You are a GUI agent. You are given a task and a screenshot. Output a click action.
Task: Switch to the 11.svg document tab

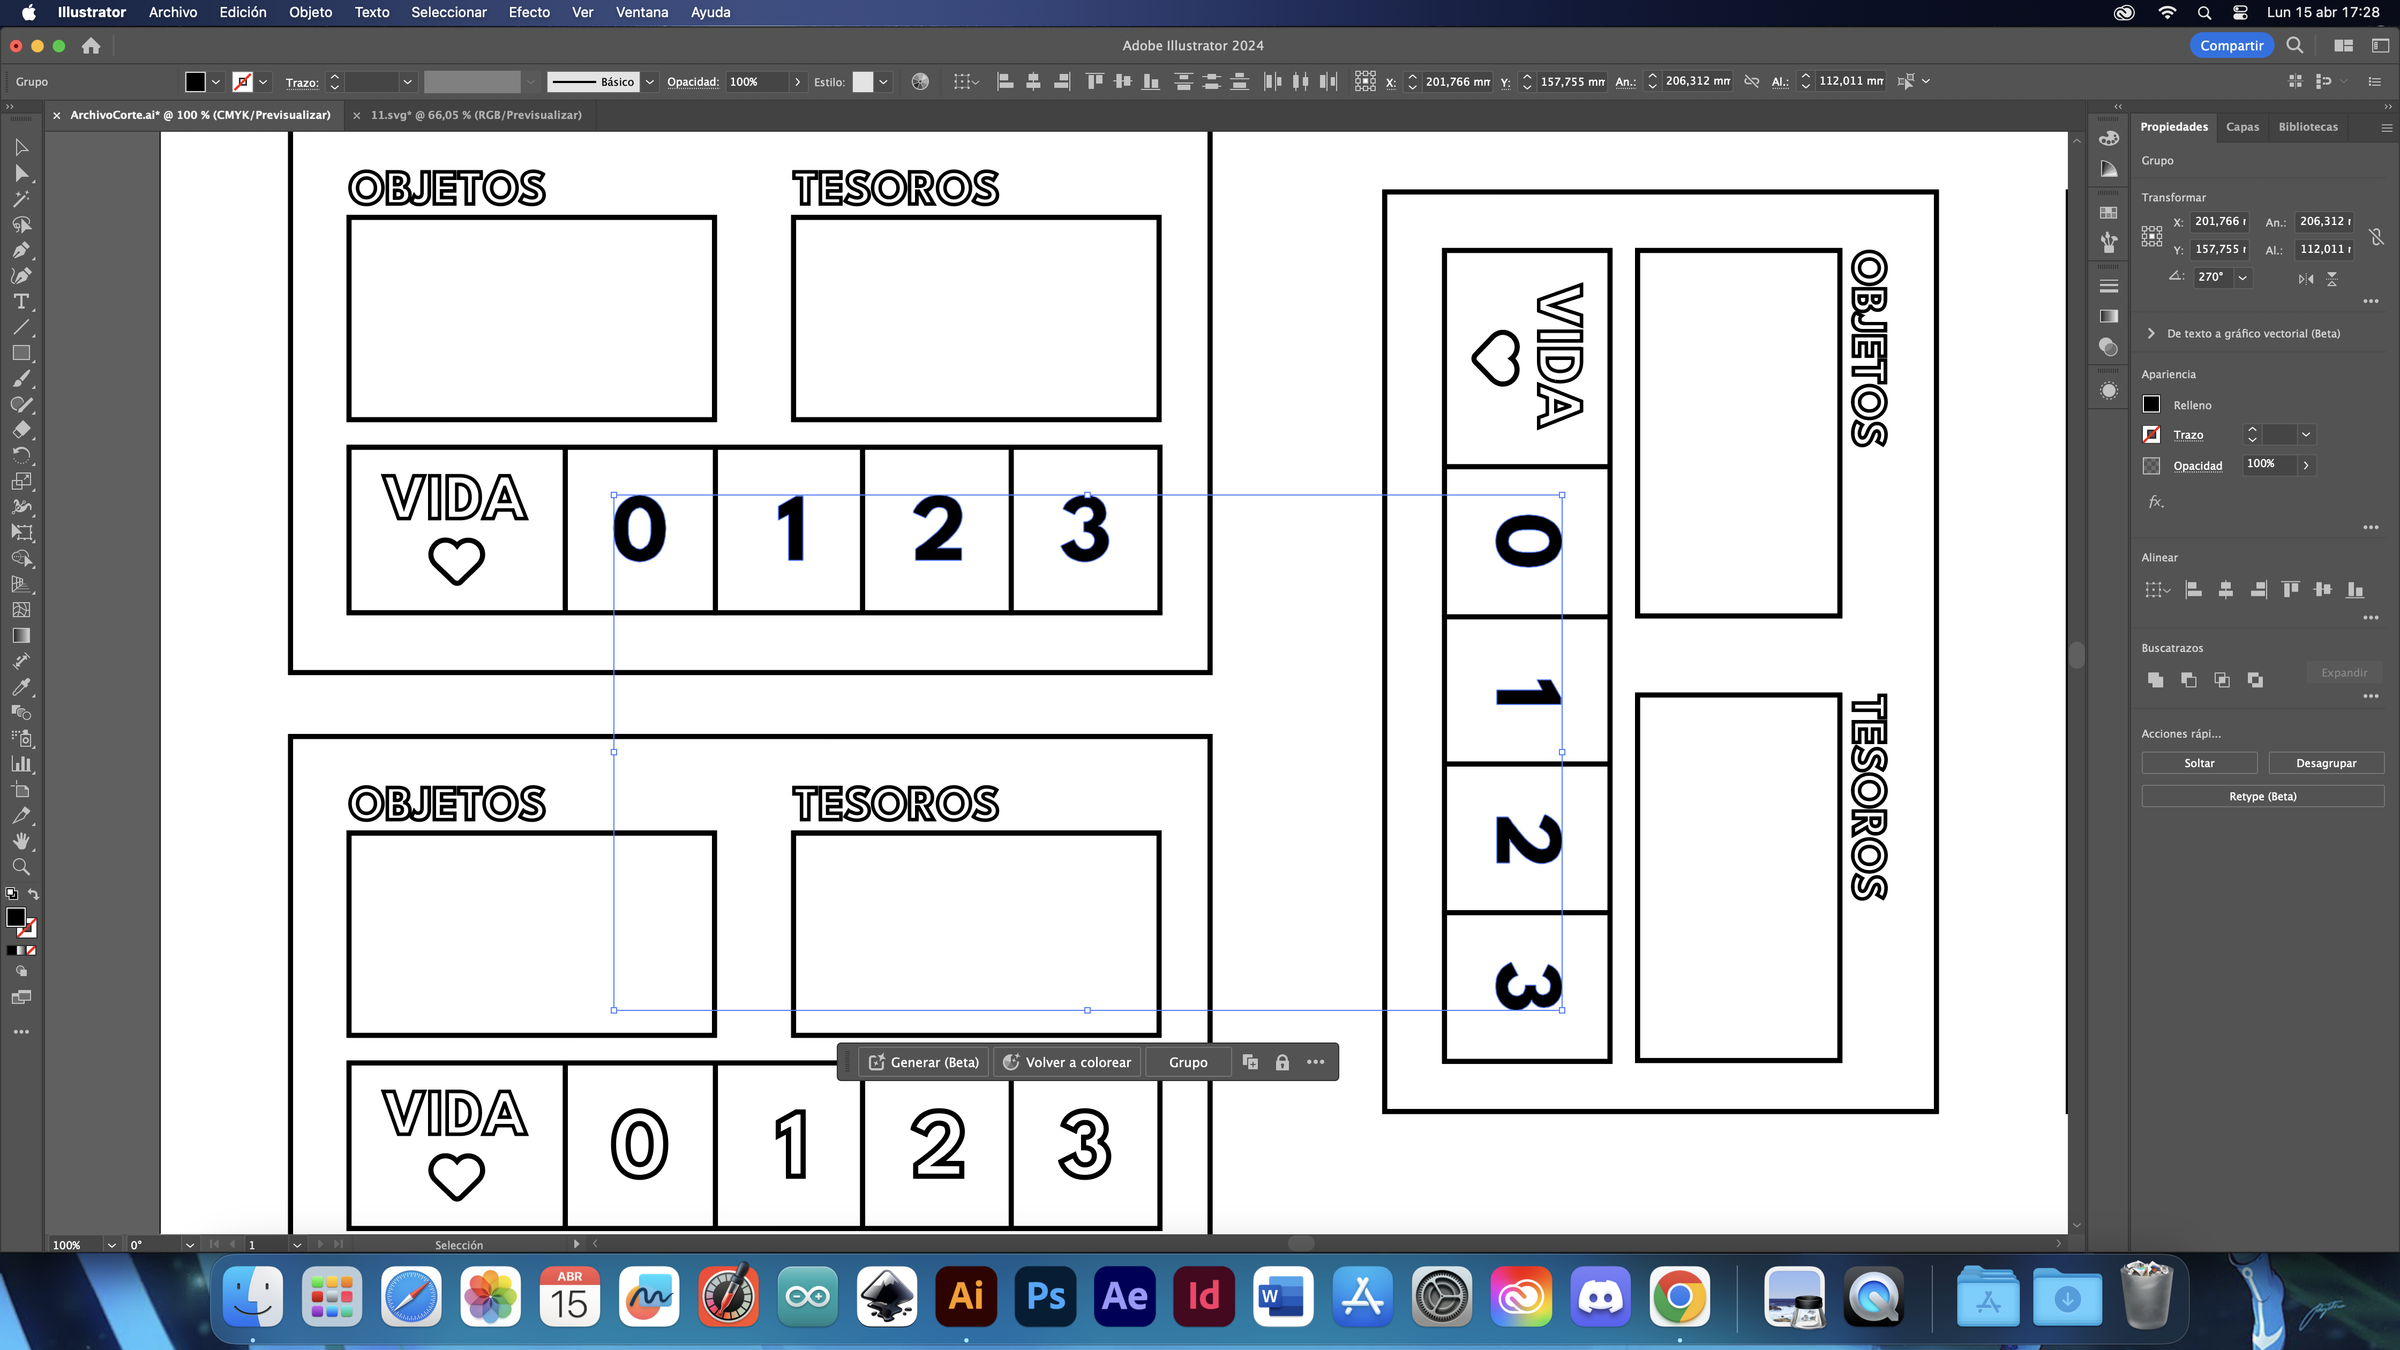point(476,115)
